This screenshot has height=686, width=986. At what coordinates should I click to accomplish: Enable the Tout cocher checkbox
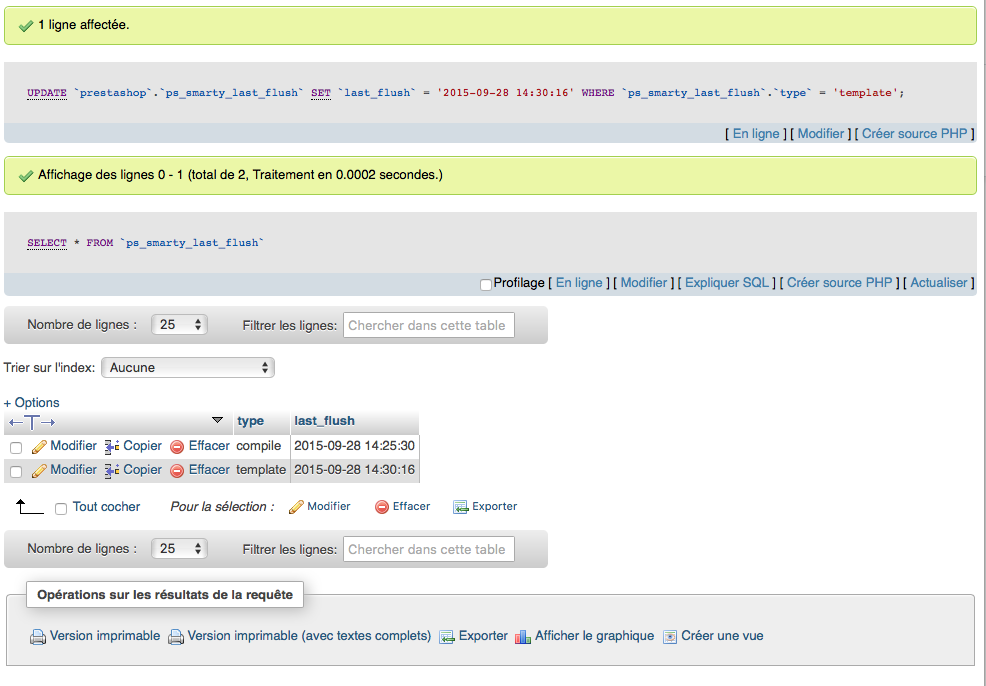pos(61,509)
